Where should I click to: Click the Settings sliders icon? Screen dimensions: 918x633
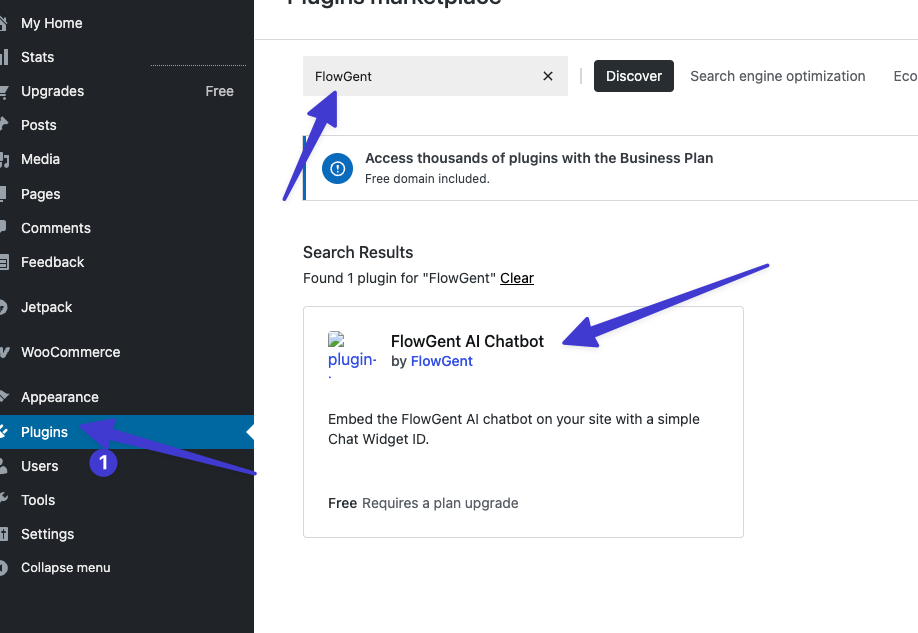[x=4, y=533]
